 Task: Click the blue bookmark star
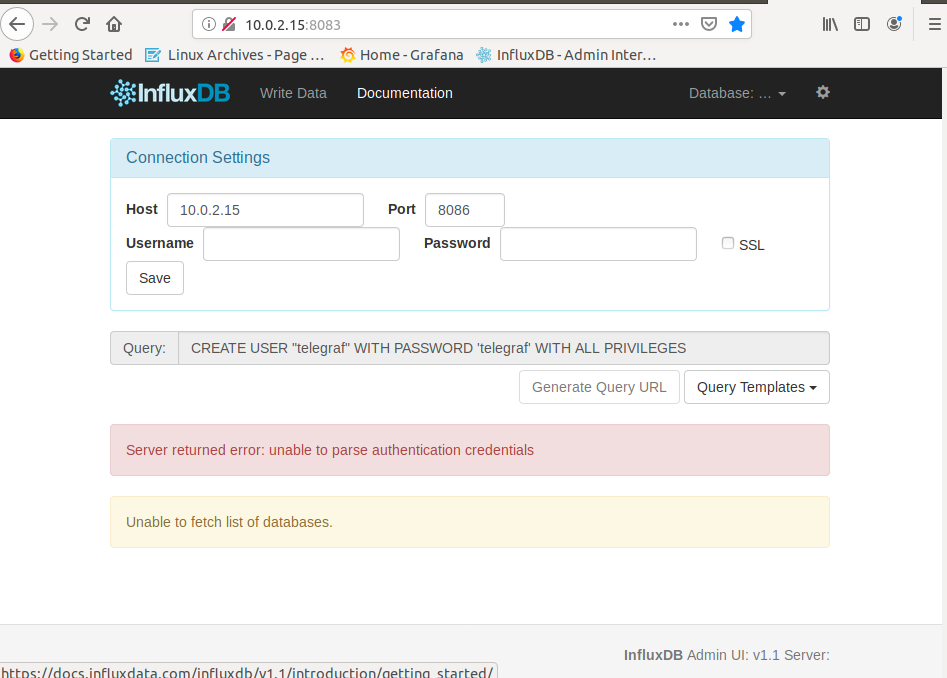(737, 24)
